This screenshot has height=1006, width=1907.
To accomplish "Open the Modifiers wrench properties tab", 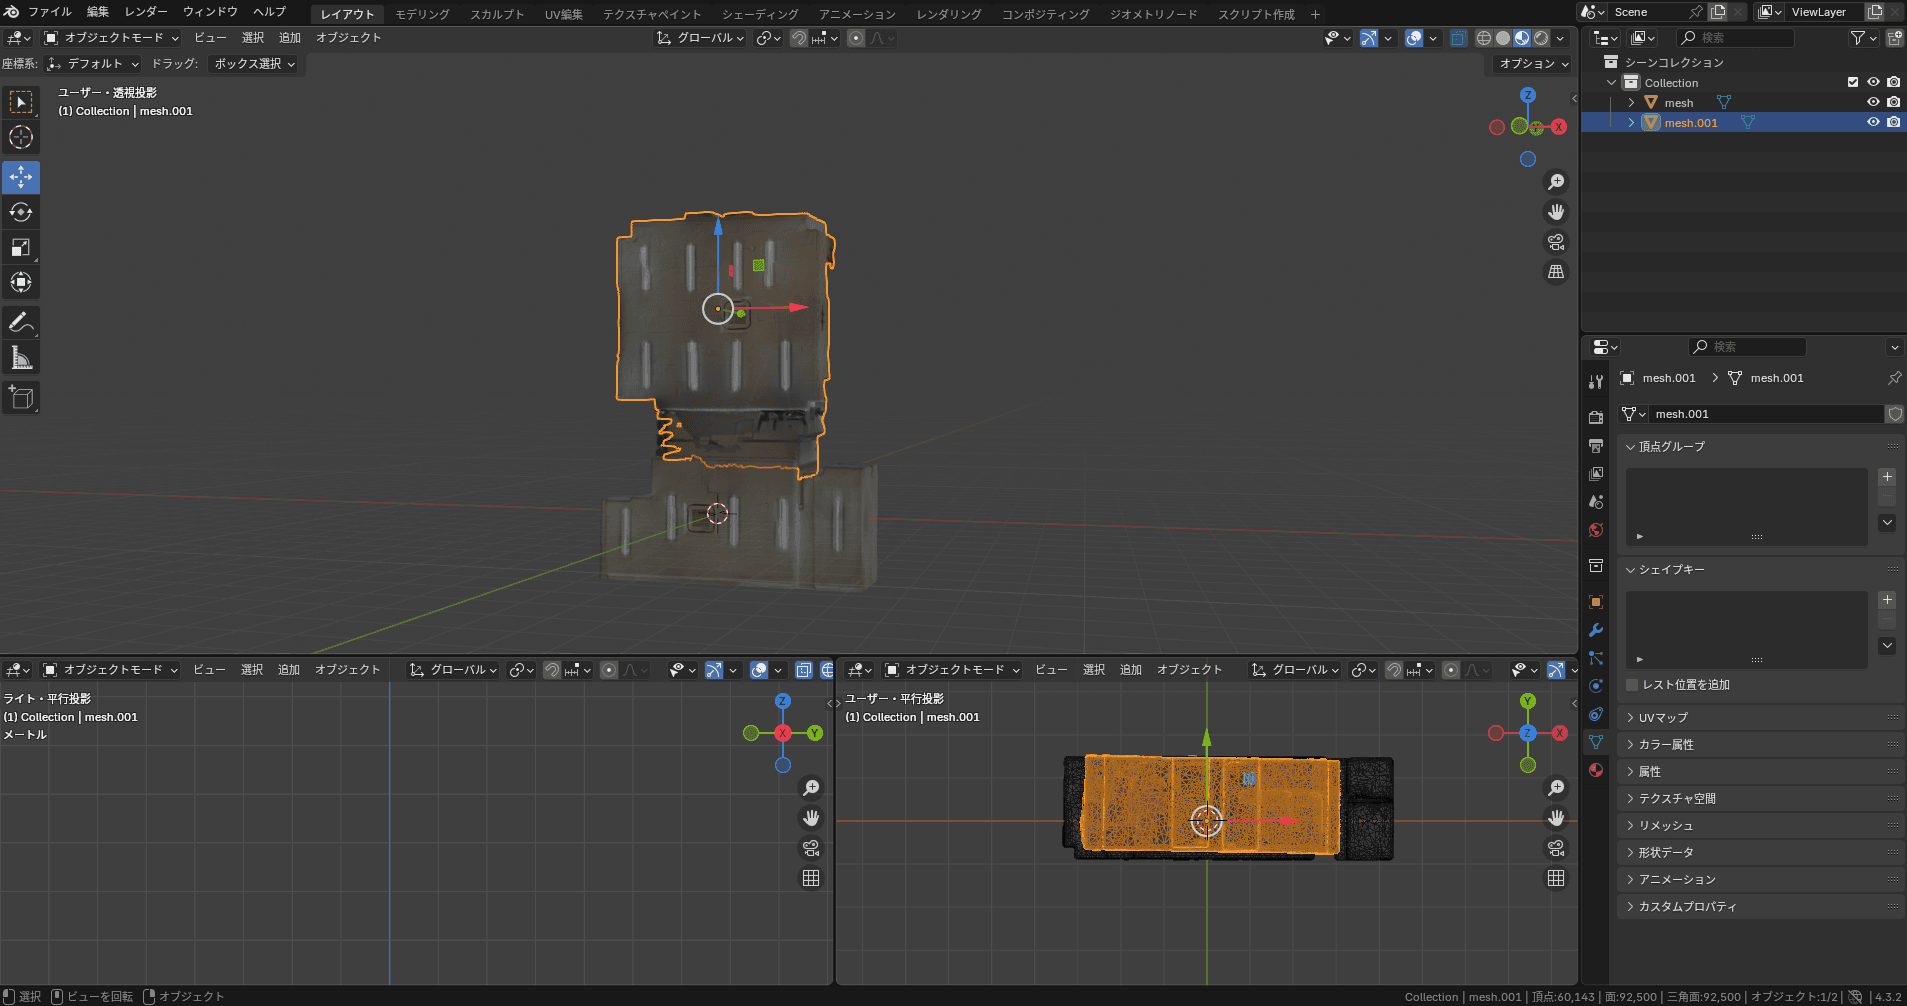I will click(x=1596, y=630).
